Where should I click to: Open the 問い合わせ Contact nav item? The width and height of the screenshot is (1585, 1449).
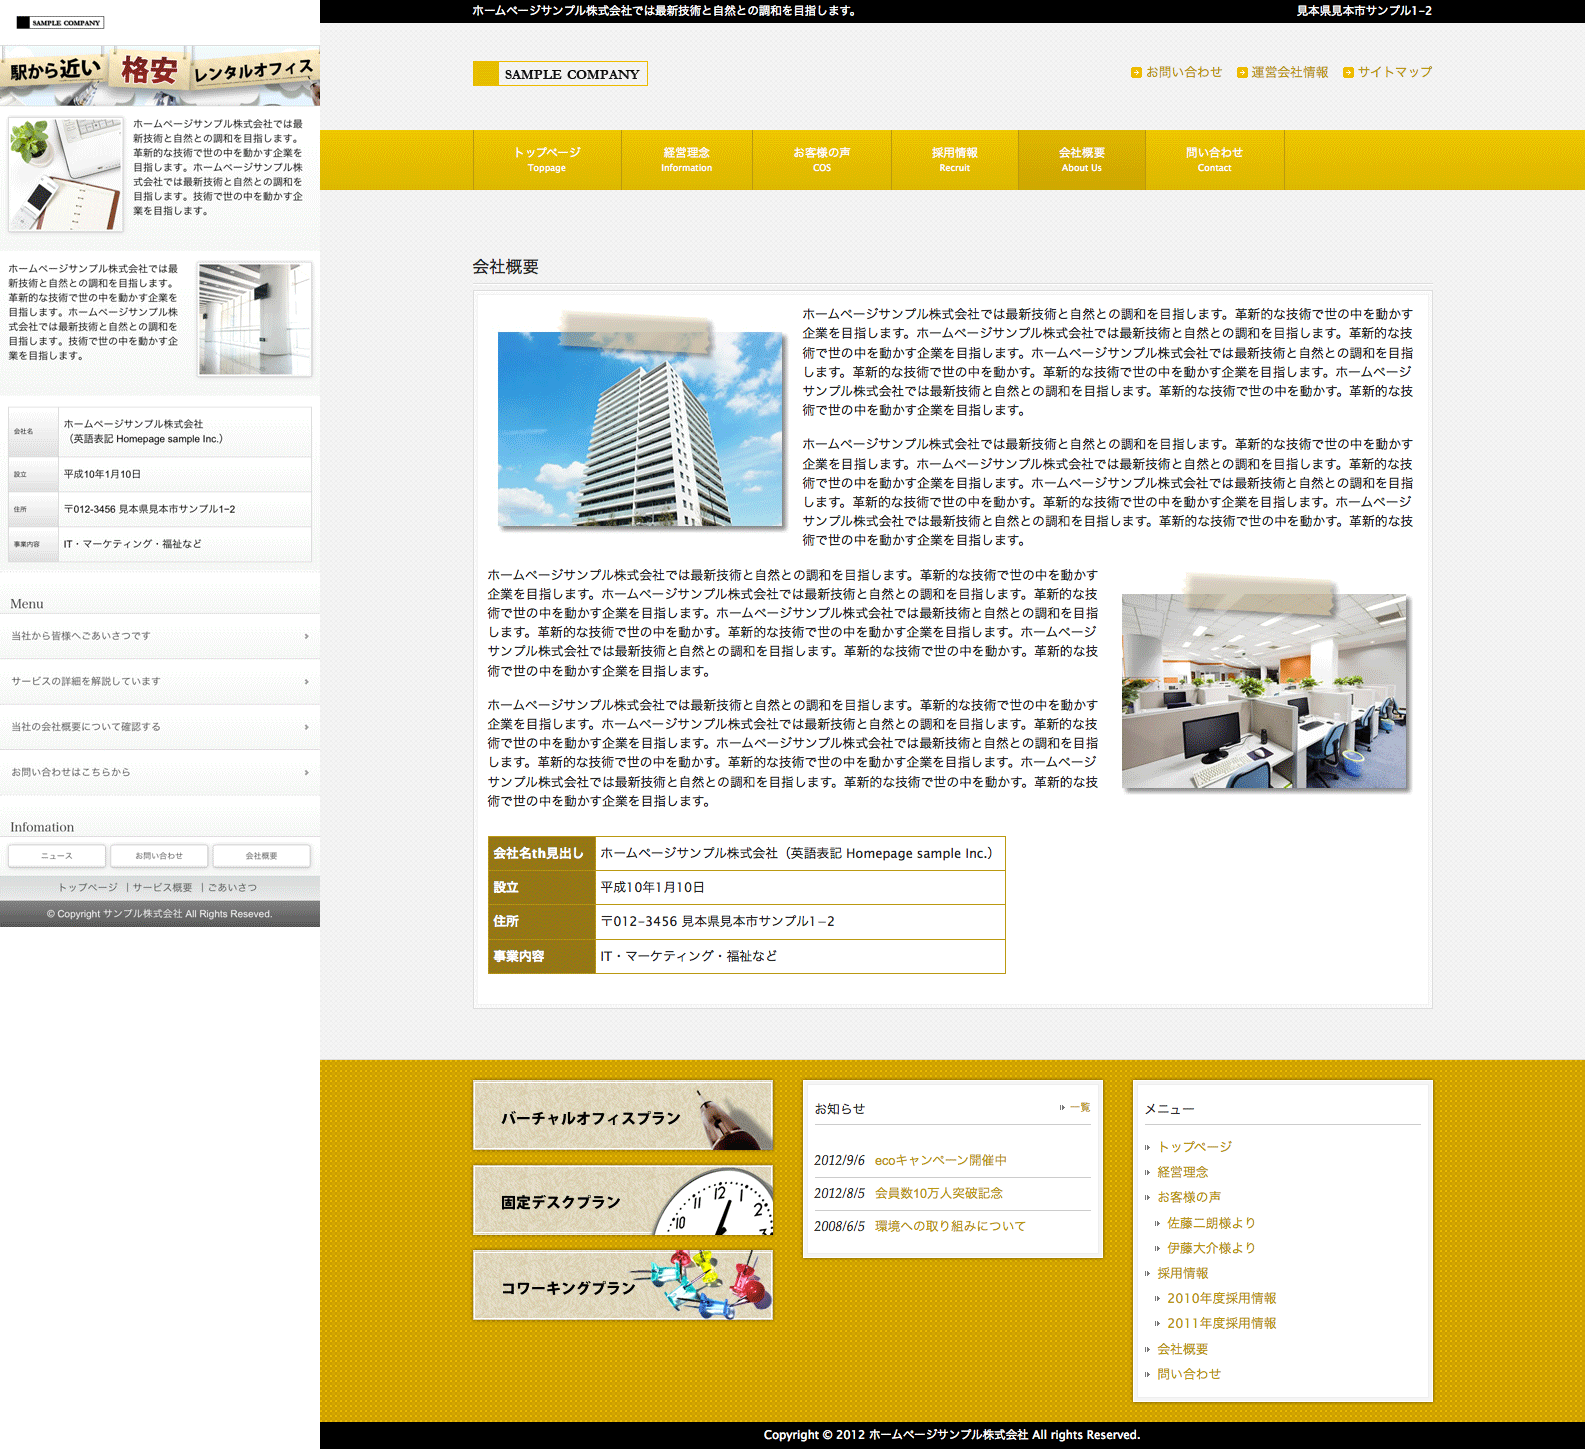(x=1214, y=159)
